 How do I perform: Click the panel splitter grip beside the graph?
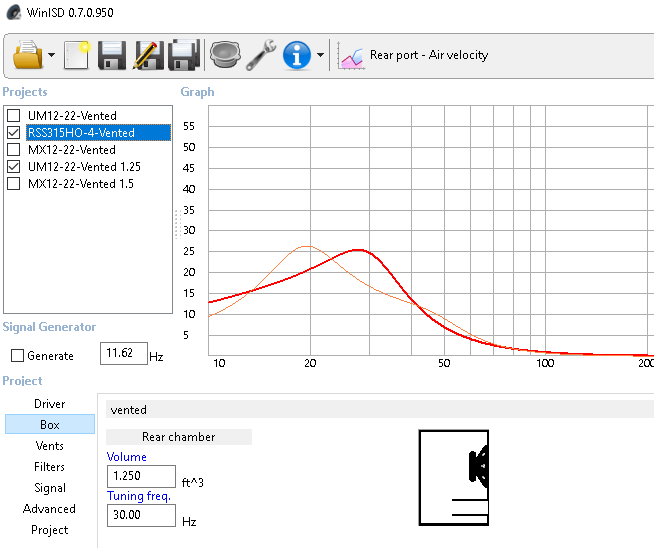(177, 224)
